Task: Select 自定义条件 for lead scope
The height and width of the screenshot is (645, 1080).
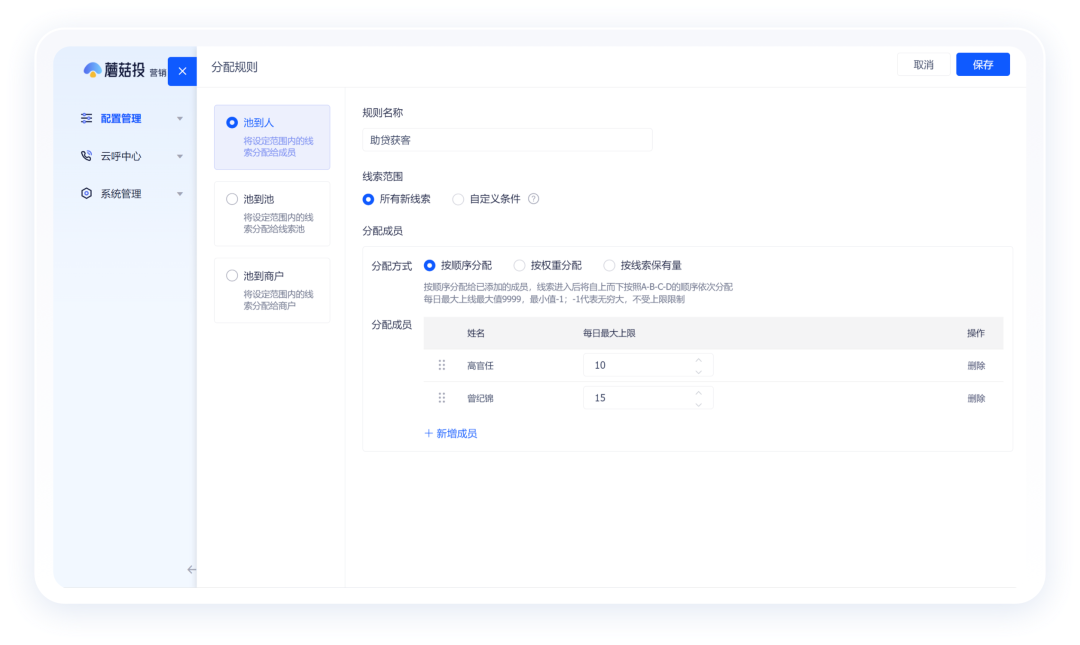Action: click(458, 198)
